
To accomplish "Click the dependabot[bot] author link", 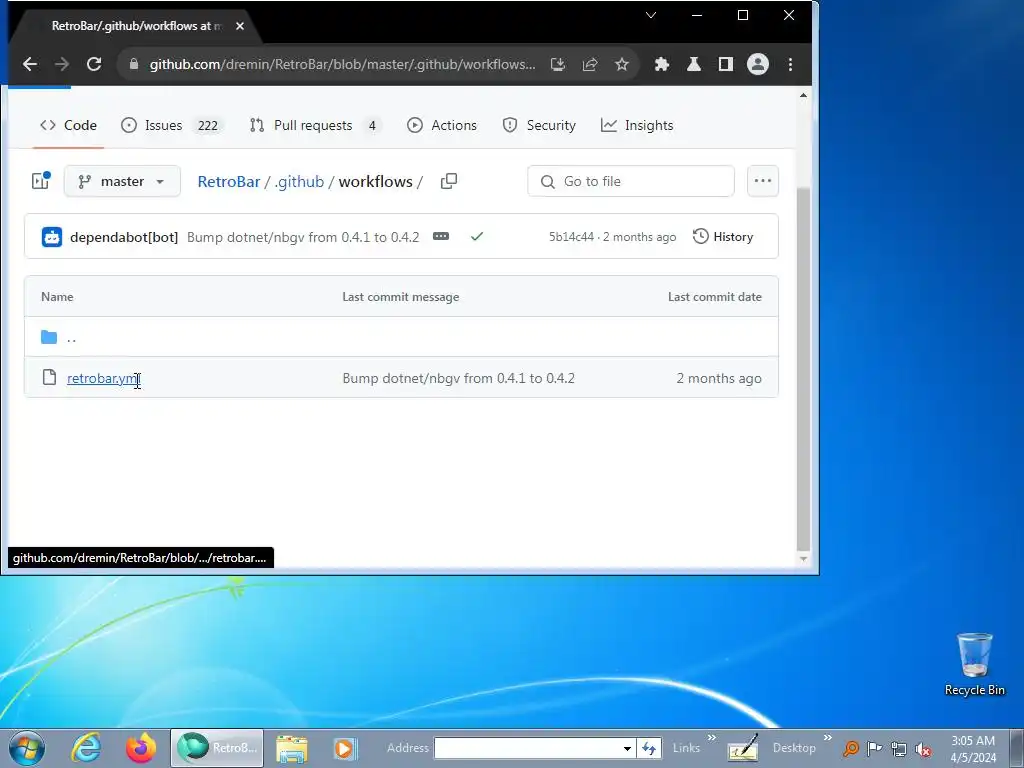I will 124,237.
